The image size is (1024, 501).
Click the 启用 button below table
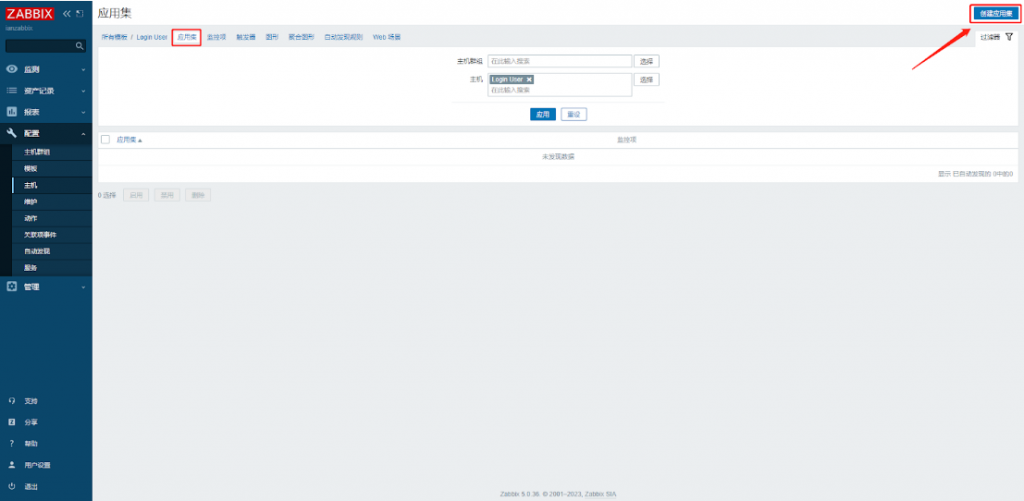click(136, 195)
